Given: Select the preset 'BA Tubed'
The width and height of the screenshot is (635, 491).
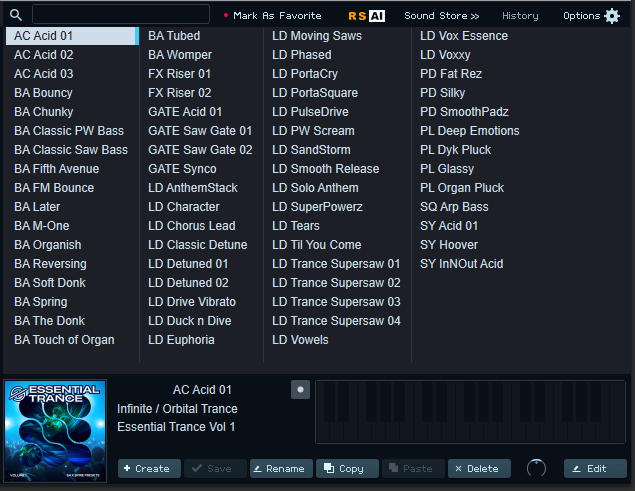Looking at the screenshot, I should [x=174, y=36].
